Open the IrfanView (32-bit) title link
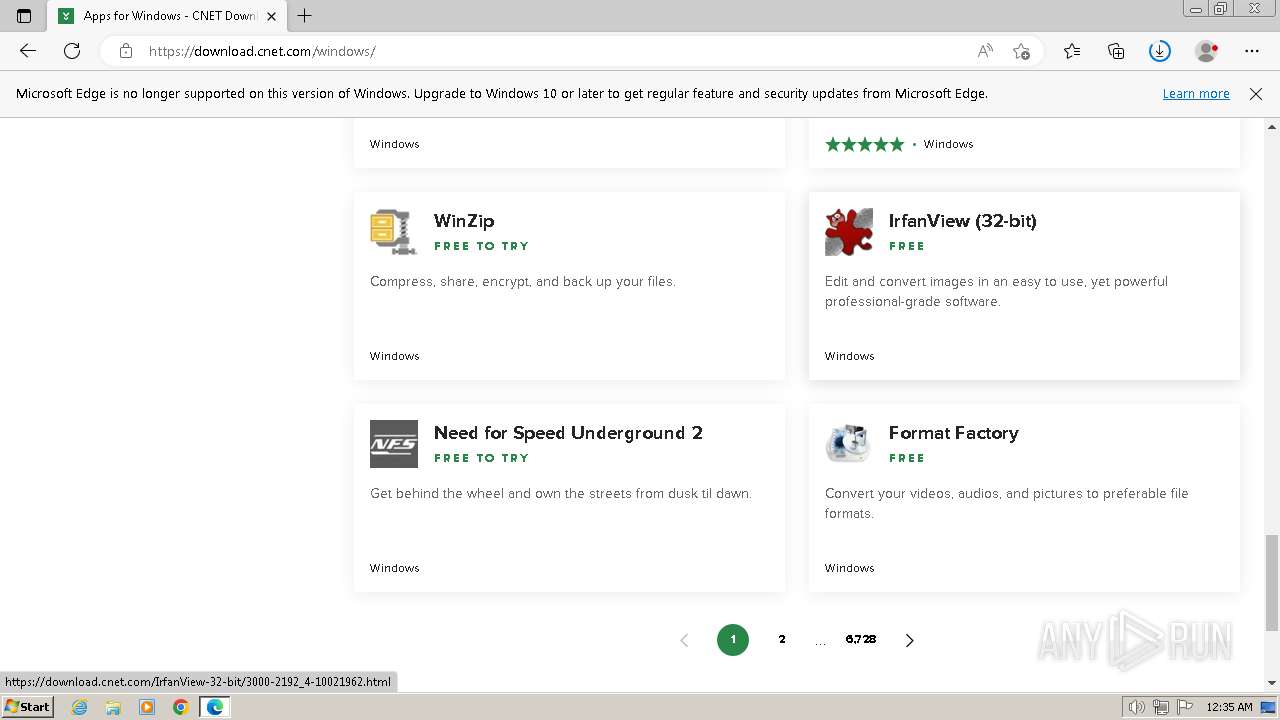Image resolution: width=1280 pixels, height=720 pixels. tap(962, 221)
